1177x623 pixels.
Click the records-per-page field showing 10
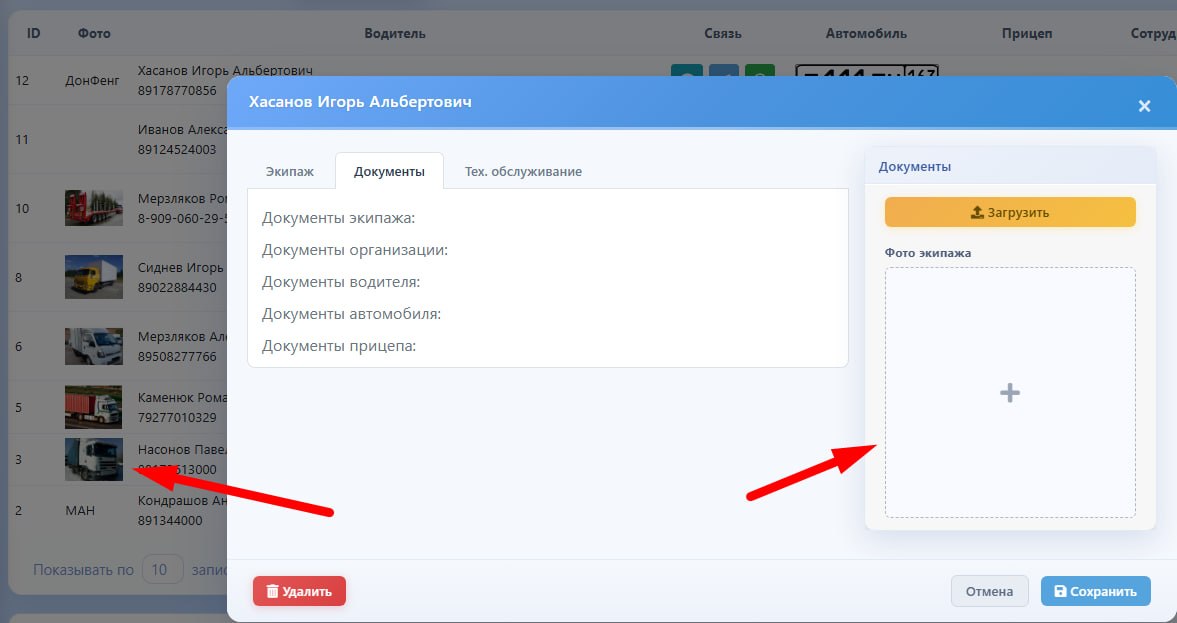162,570
